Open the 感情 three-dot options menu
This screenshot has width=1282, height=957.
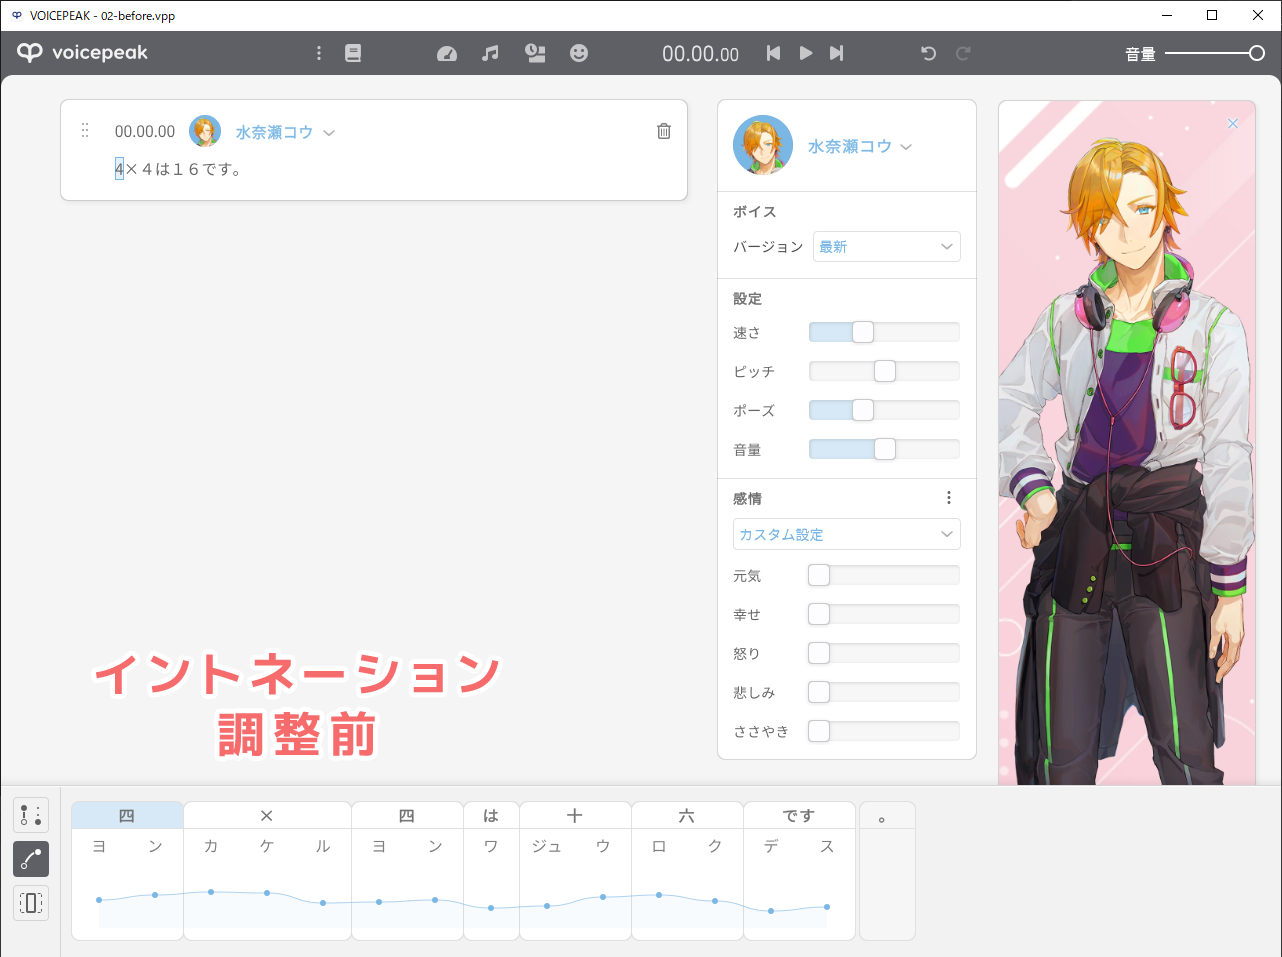pyautogui.click(x=949, y=498)
